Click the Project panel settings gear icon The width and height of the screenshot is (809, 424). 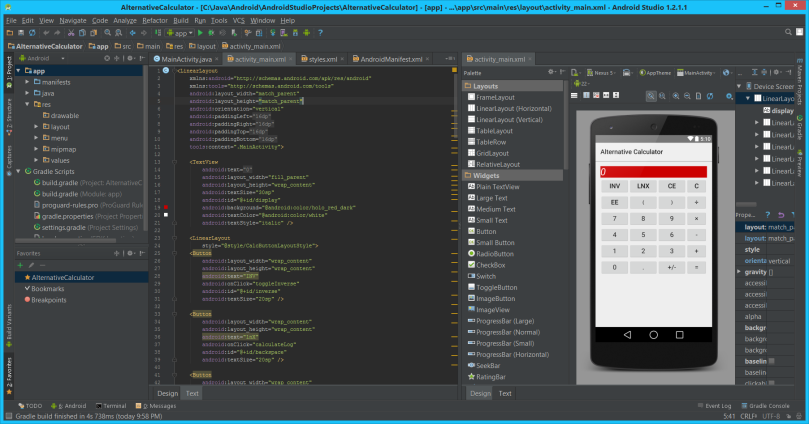pyautogui.click(x=130, y=58)
